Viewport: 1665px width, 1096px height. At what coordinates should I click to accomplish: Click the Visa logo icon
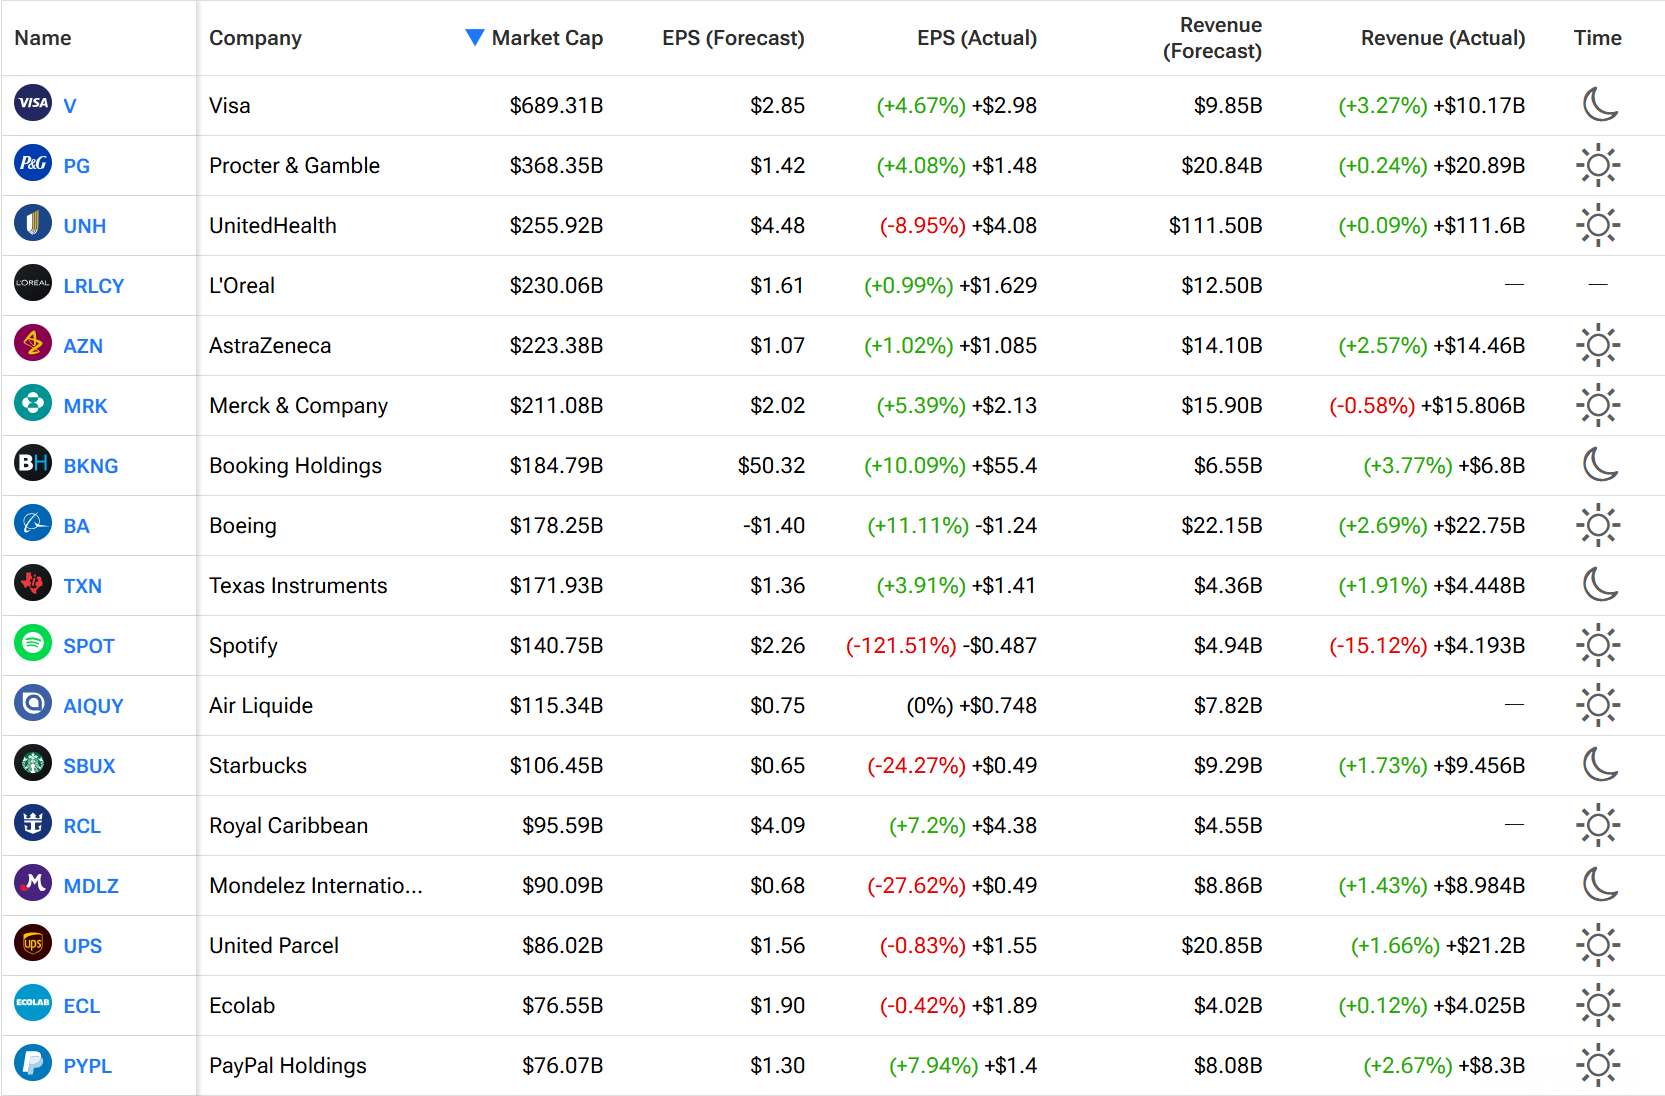[33, 103]
